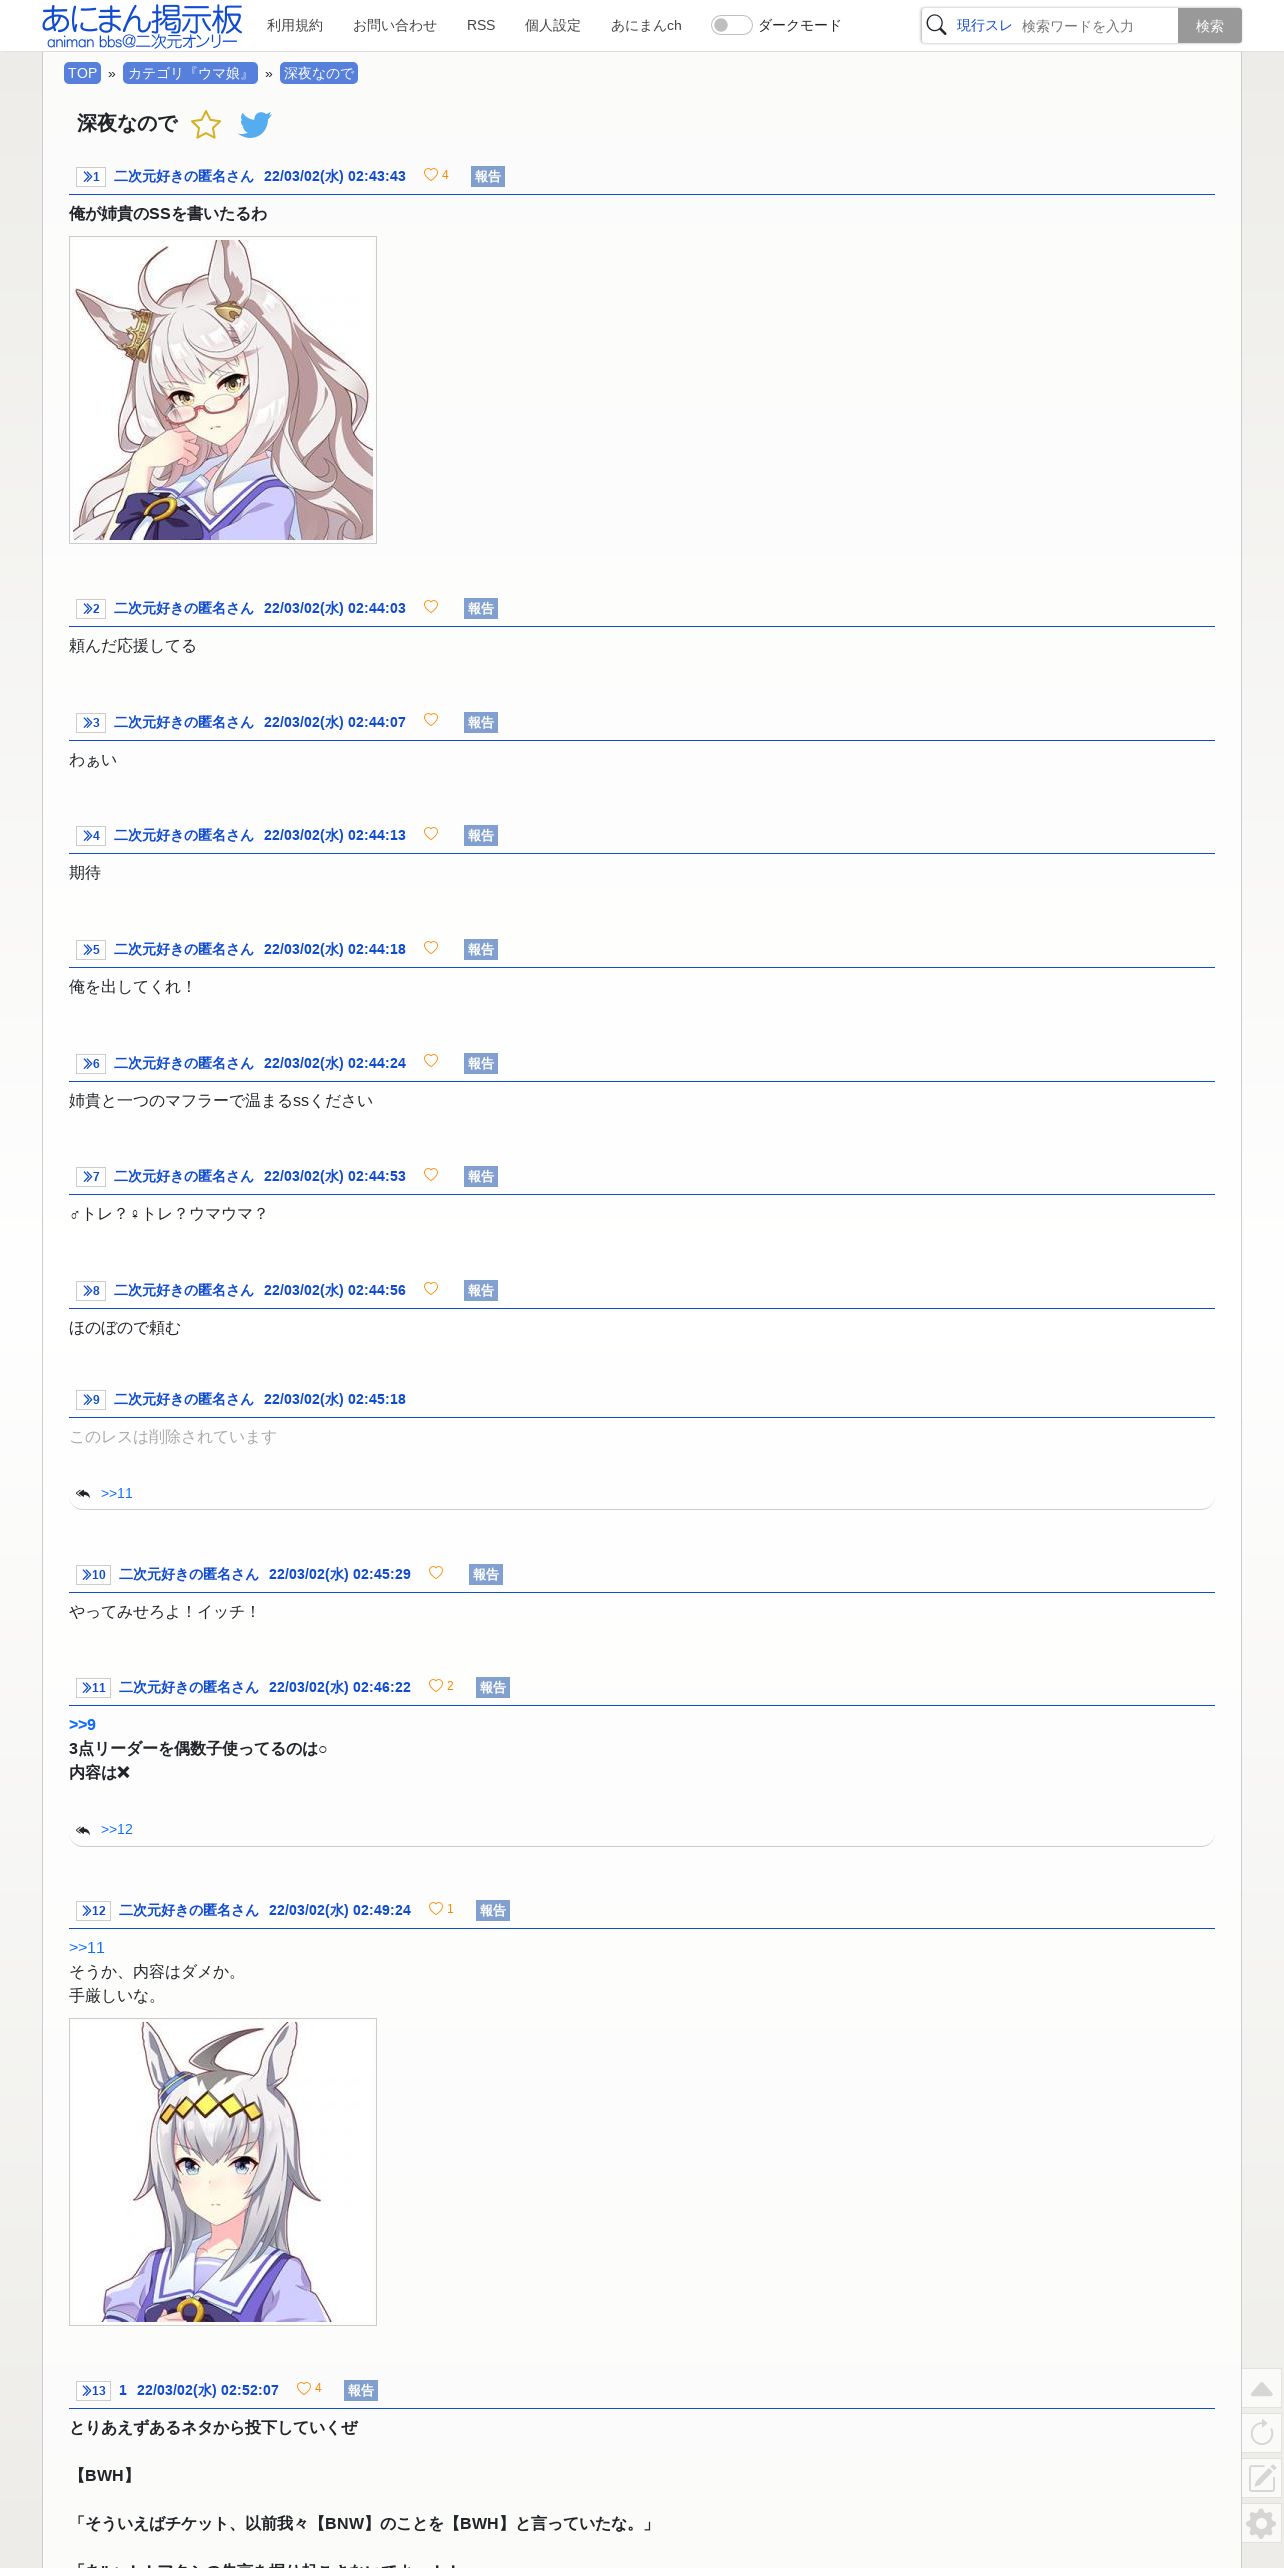Click the magnifying glass search icon
This screenshot has width=1284, height=2568.
937,25
